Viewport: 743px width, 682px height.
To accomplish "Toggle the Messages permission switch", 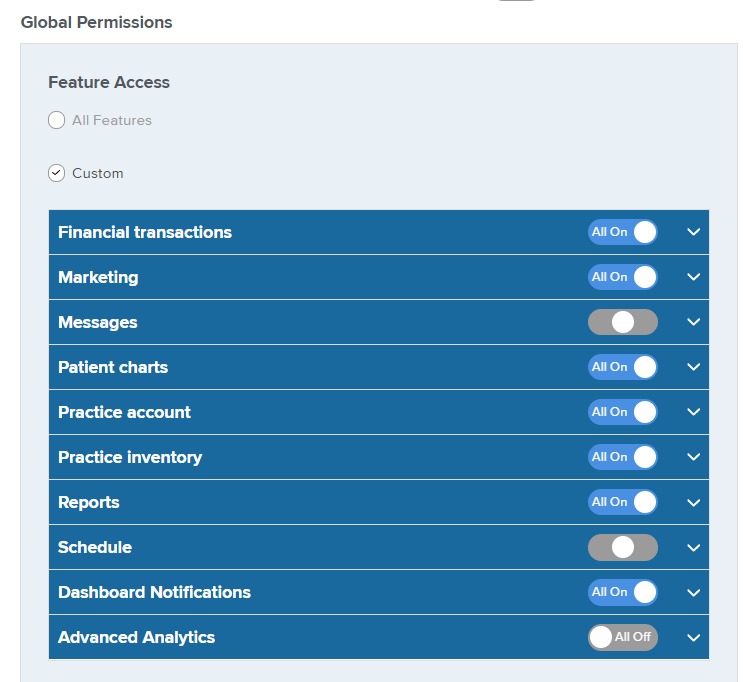I will [623, 322].
